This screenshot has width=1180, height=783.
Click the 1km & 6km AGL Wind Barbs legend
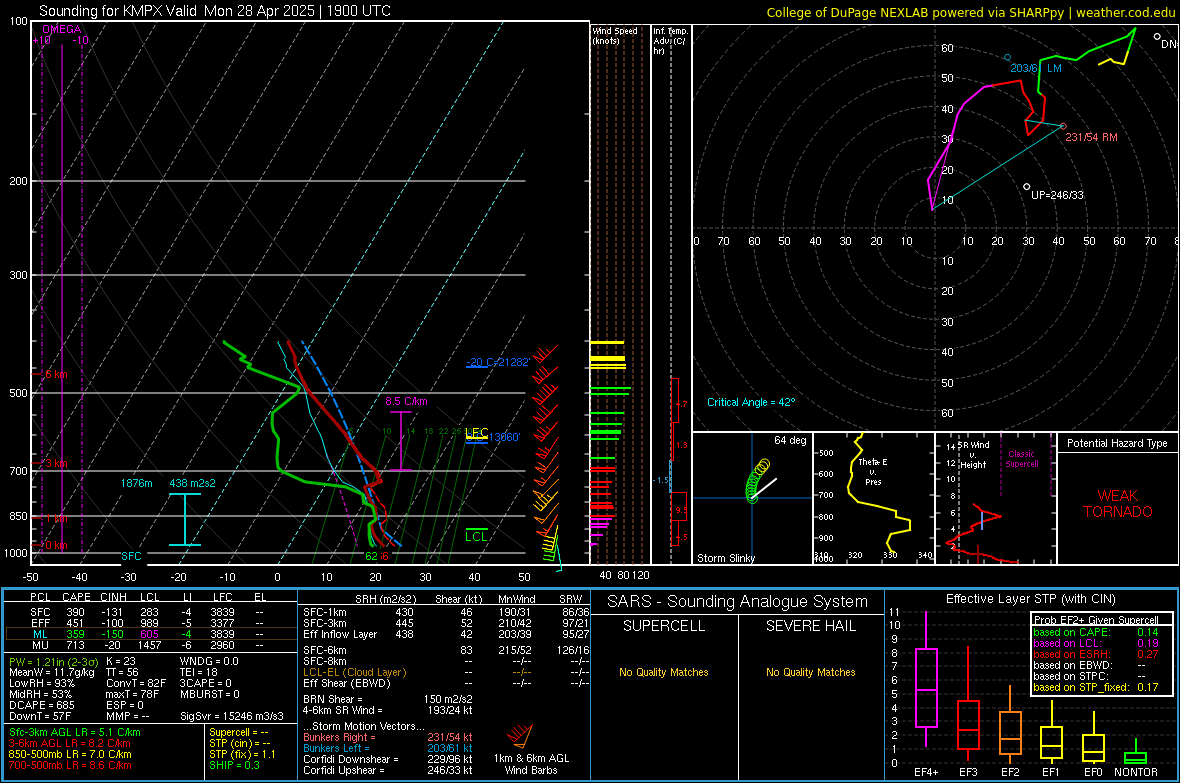tap(531, 764)
